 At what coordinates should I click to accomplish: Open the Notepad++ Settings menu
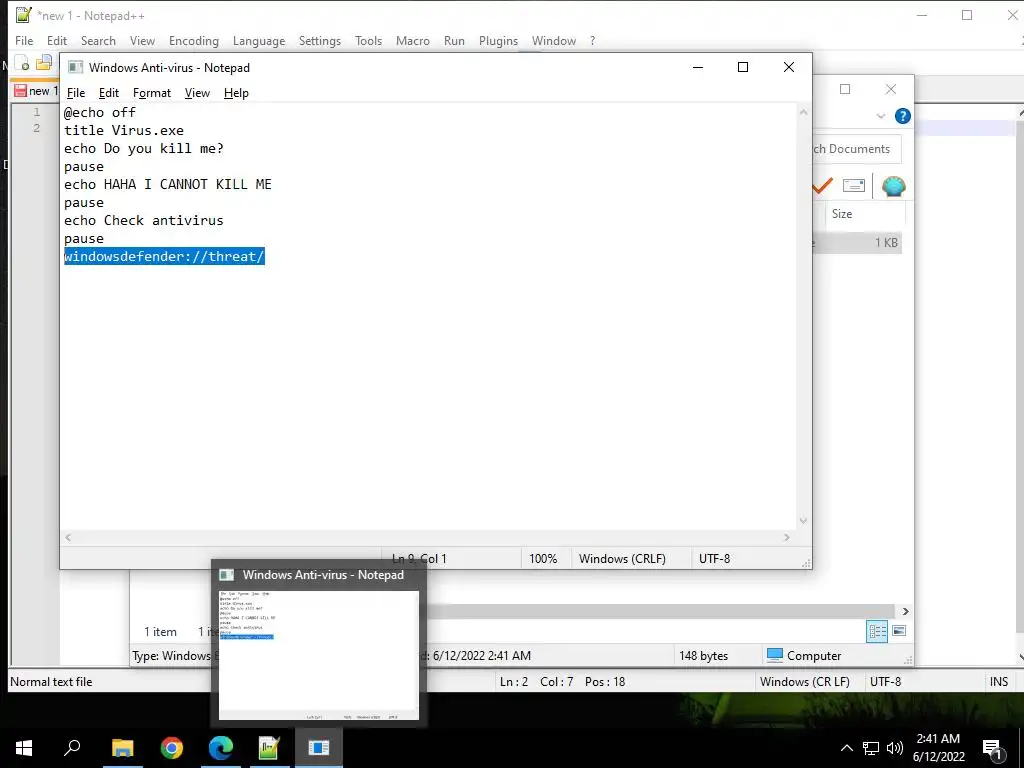pos(319,40)
